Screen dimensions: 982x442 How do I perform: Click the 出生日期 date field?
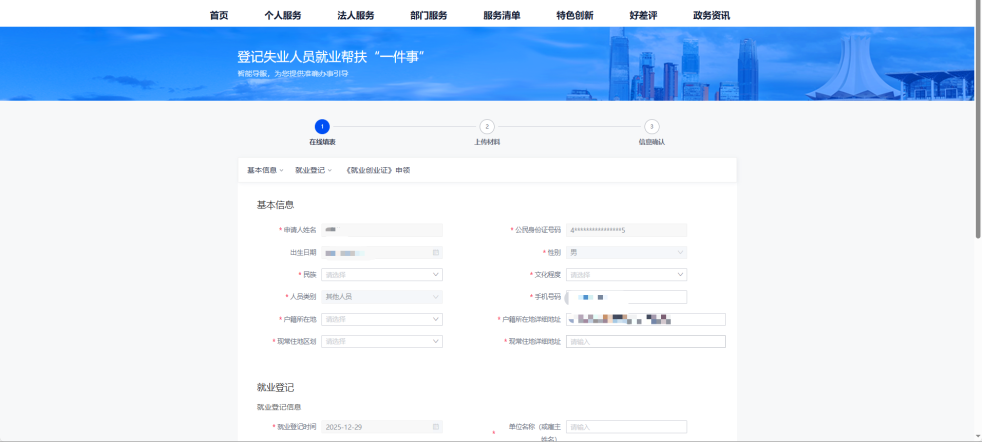pos(382,252)
